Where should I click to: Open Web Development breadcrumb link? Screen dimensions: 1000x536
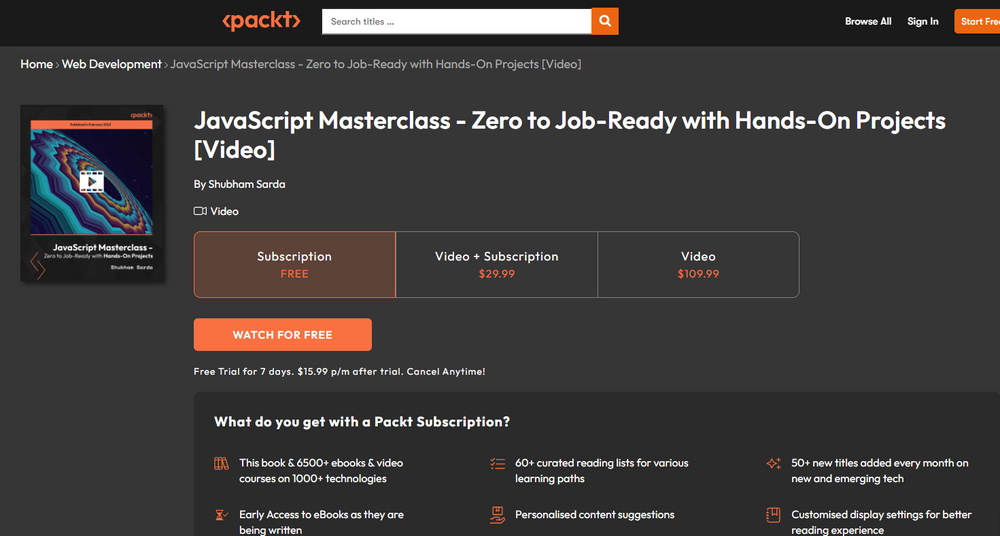click(112, 64)
